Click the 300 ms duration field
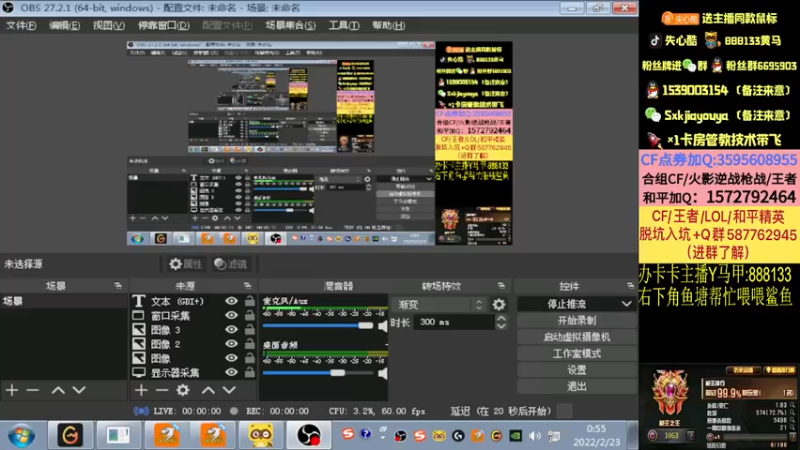800x450 pixels. [x=454, y=322]
